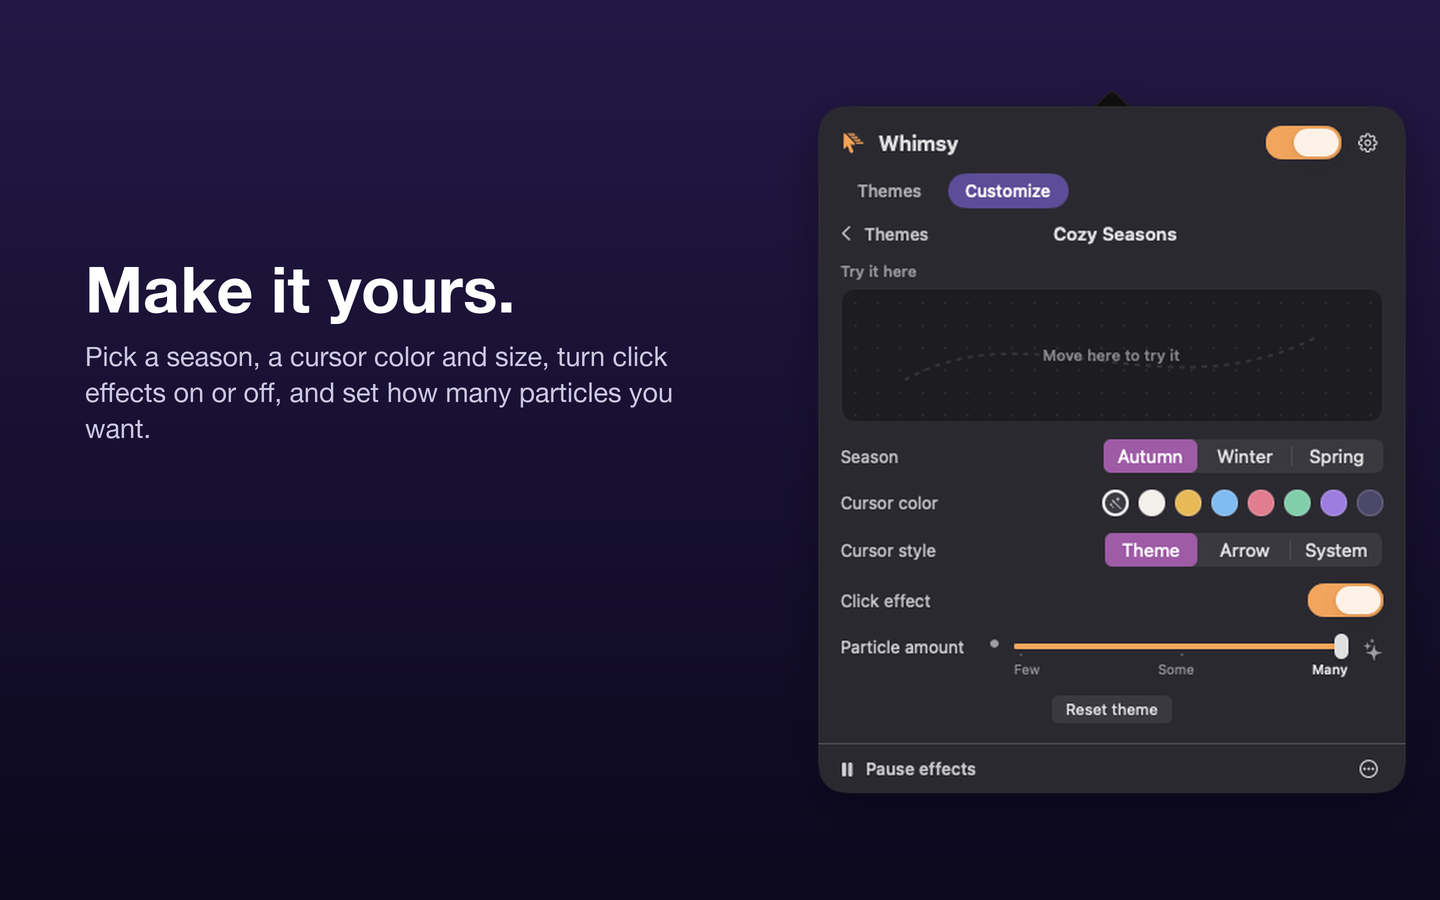Screen dimensions: 1440x900
Task: Pick the yellow cursor color
Action: point(1188,503)
